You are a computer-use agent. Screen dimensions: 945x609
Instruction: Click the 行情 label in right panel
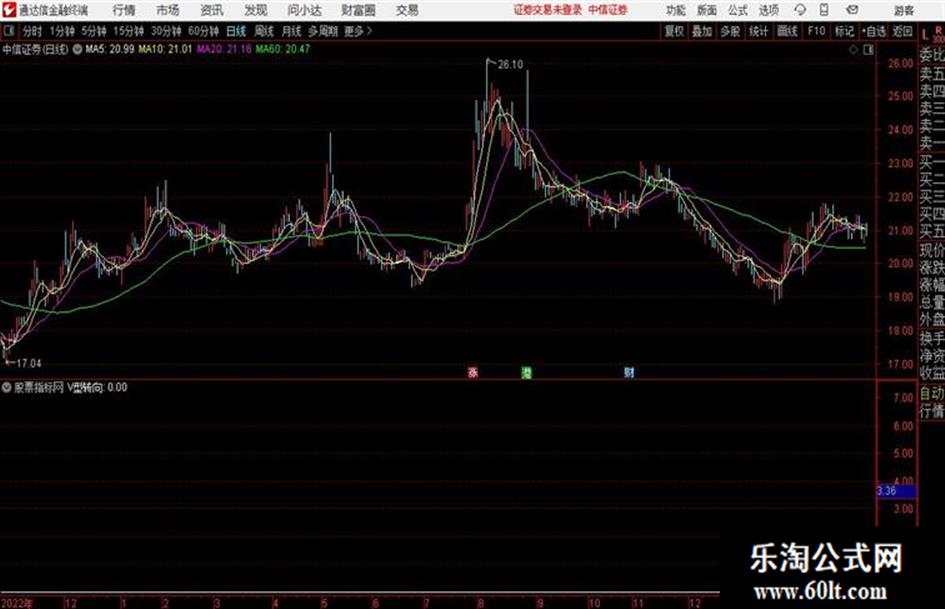click(932, 412)
